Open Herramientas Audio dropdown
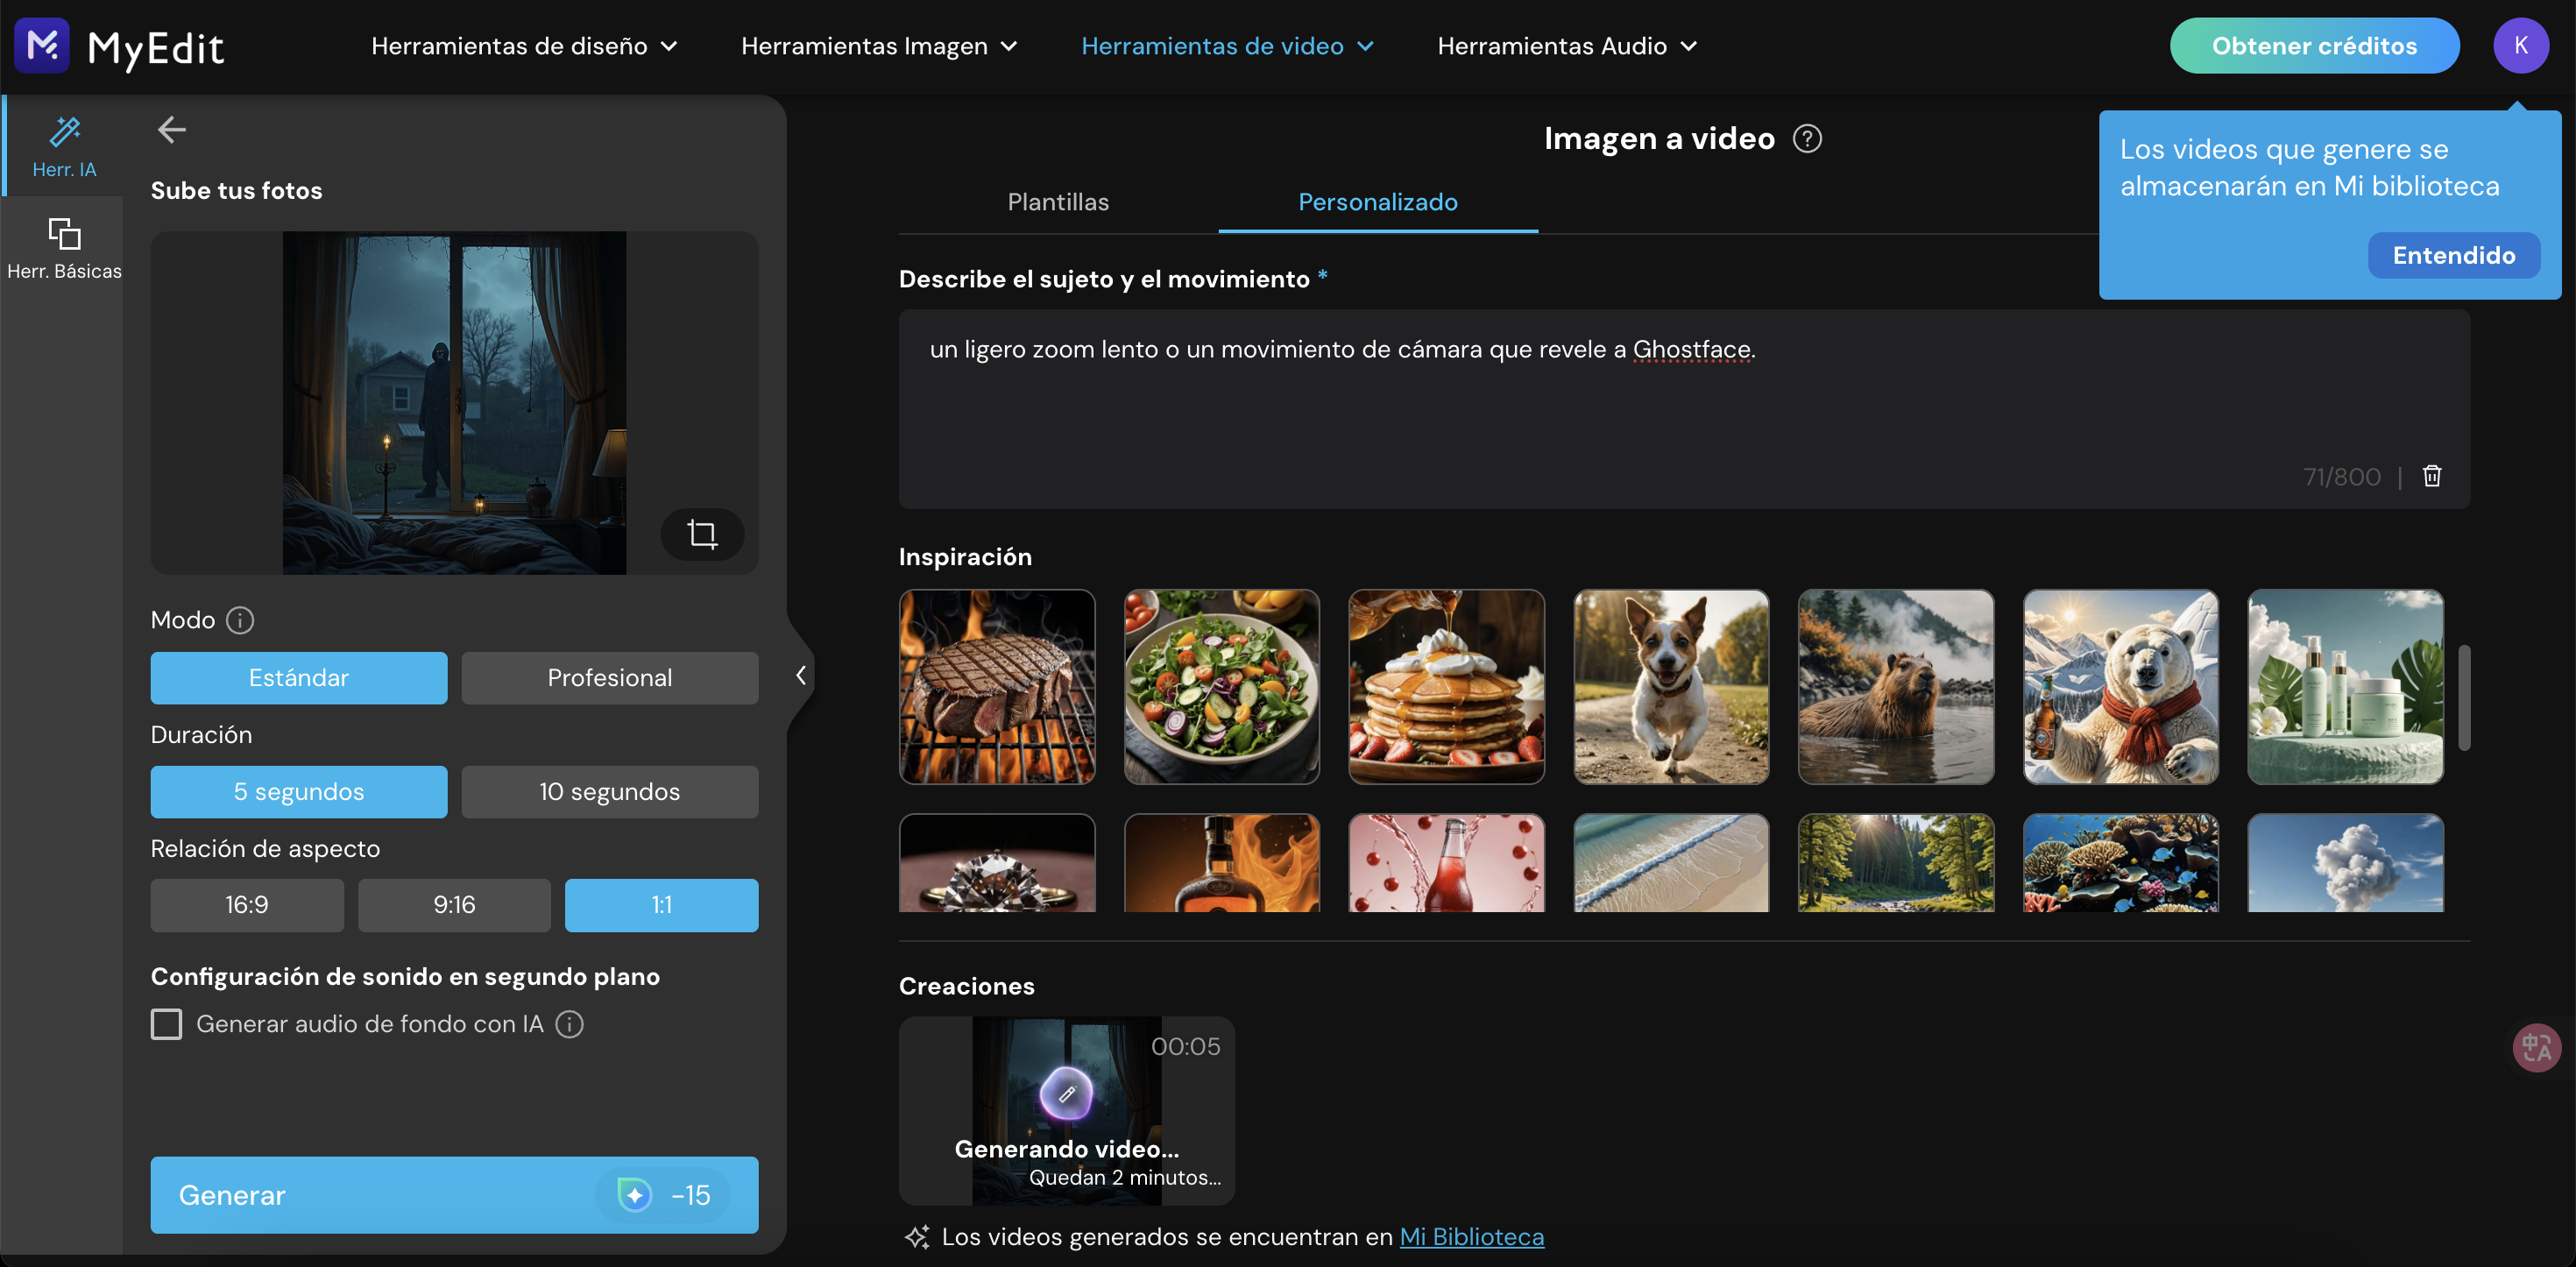Image resolution: width=2576 pixels, height=1267 pixels. coord(1566,46)
